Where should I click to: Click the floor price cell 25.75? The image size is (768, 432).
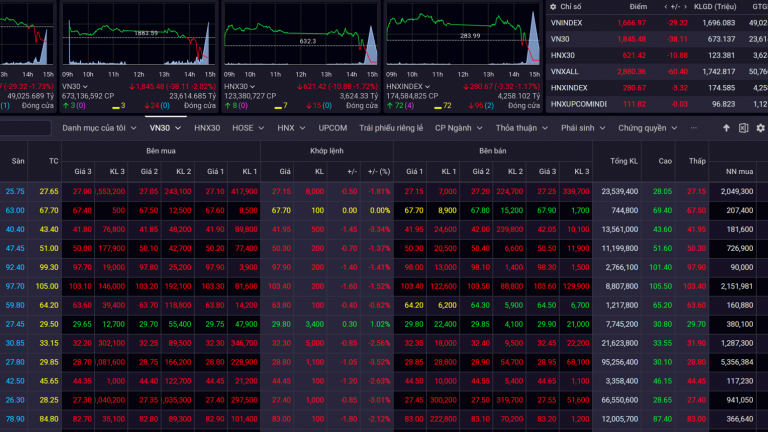pyautogui.click(x=15, y=192)
